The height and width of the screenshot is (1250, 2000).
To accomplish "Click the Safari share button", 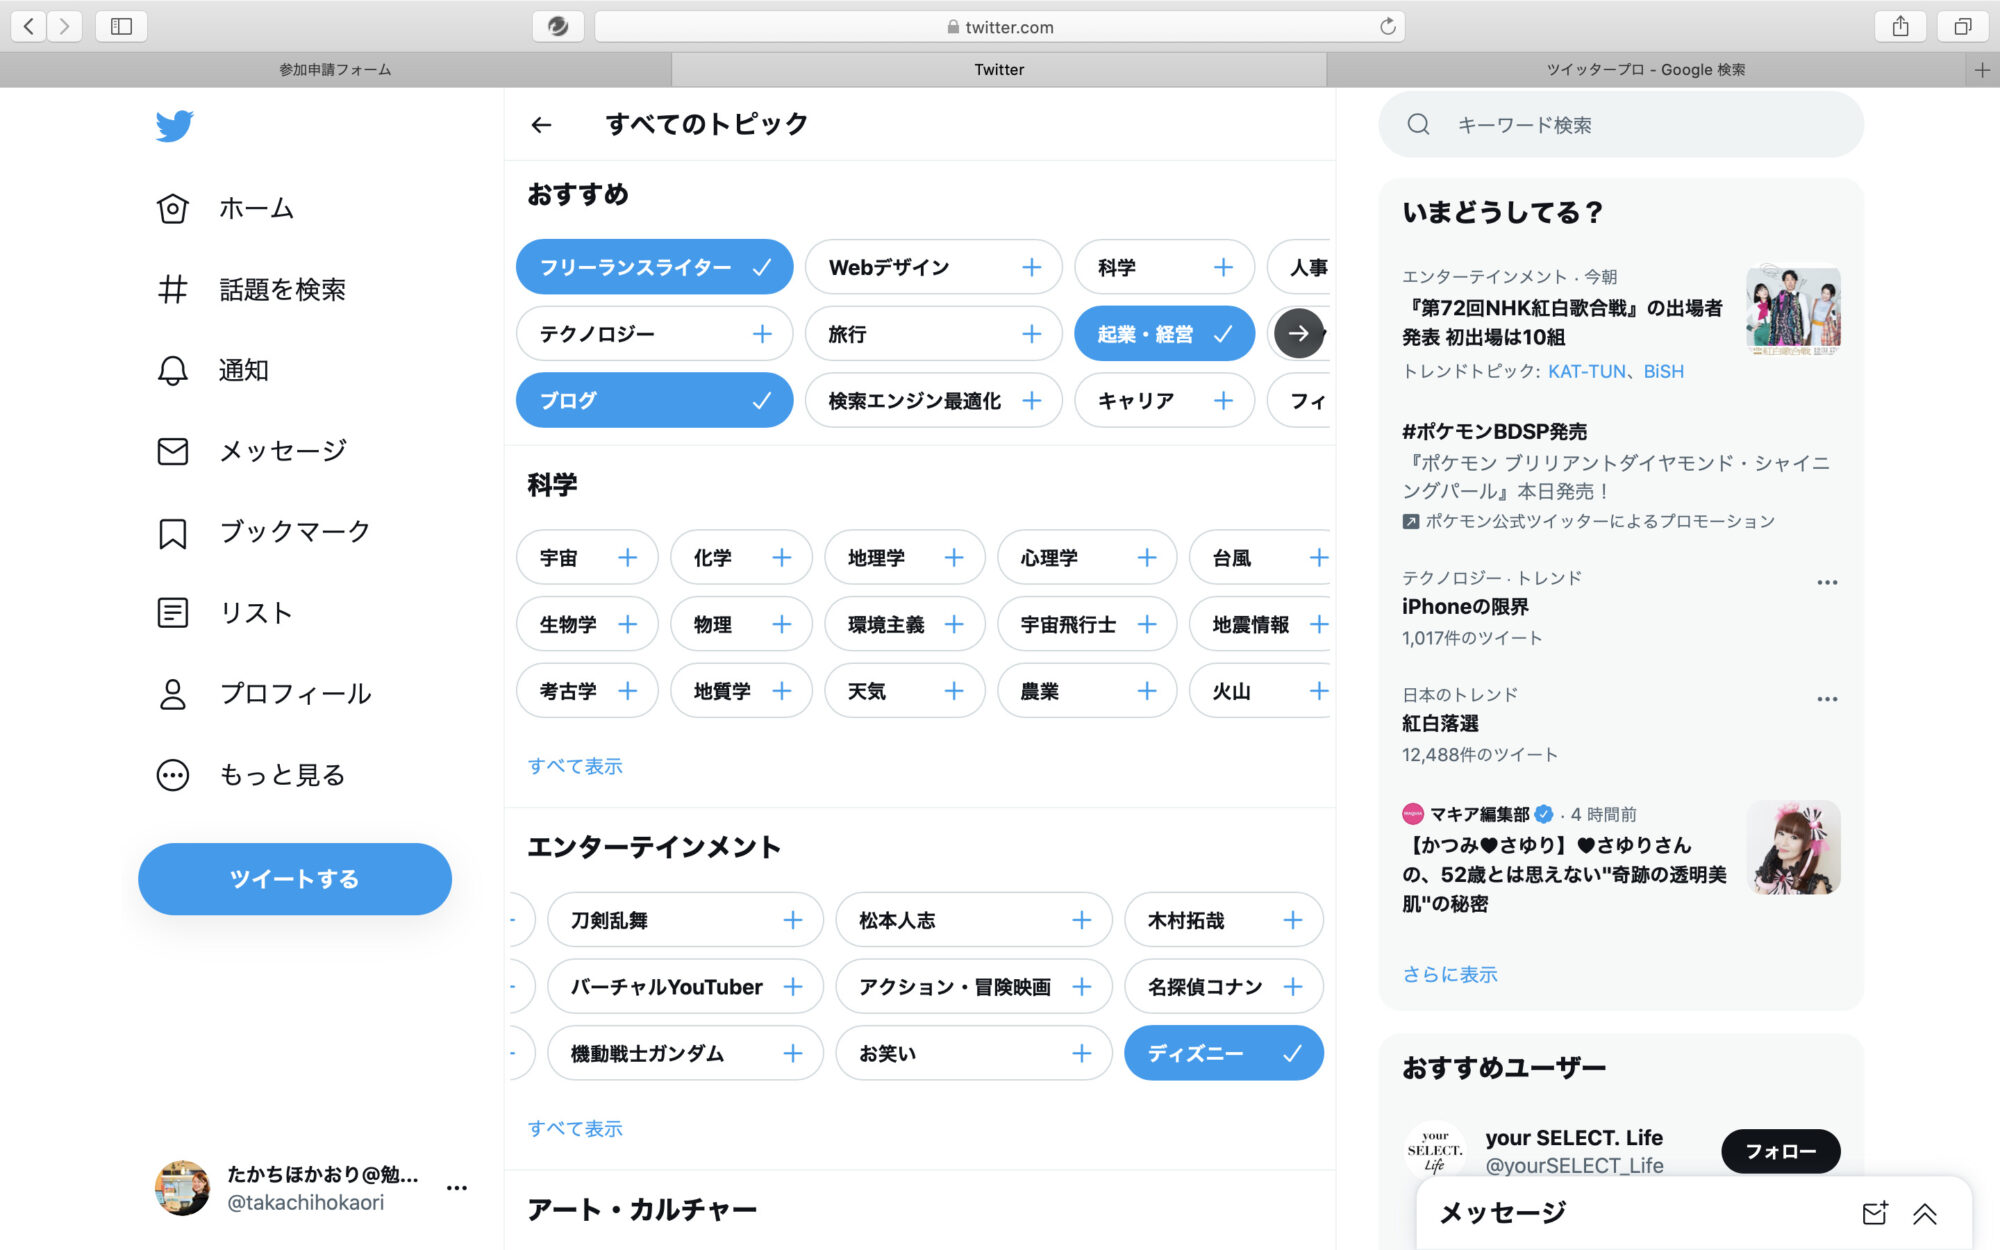I will (1900, 26).
